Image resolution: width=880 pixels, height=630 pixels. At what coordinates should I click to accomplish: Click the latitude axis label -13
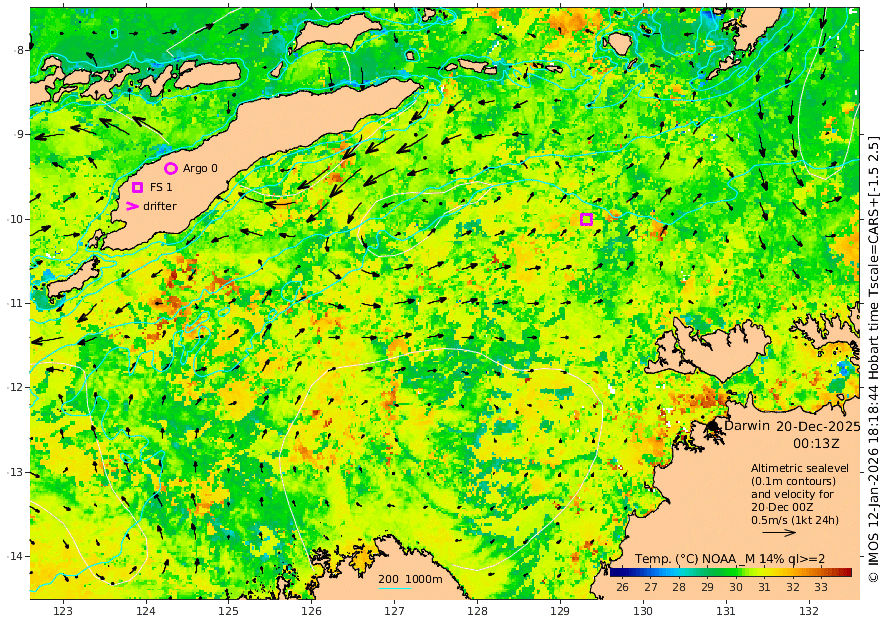16,472
